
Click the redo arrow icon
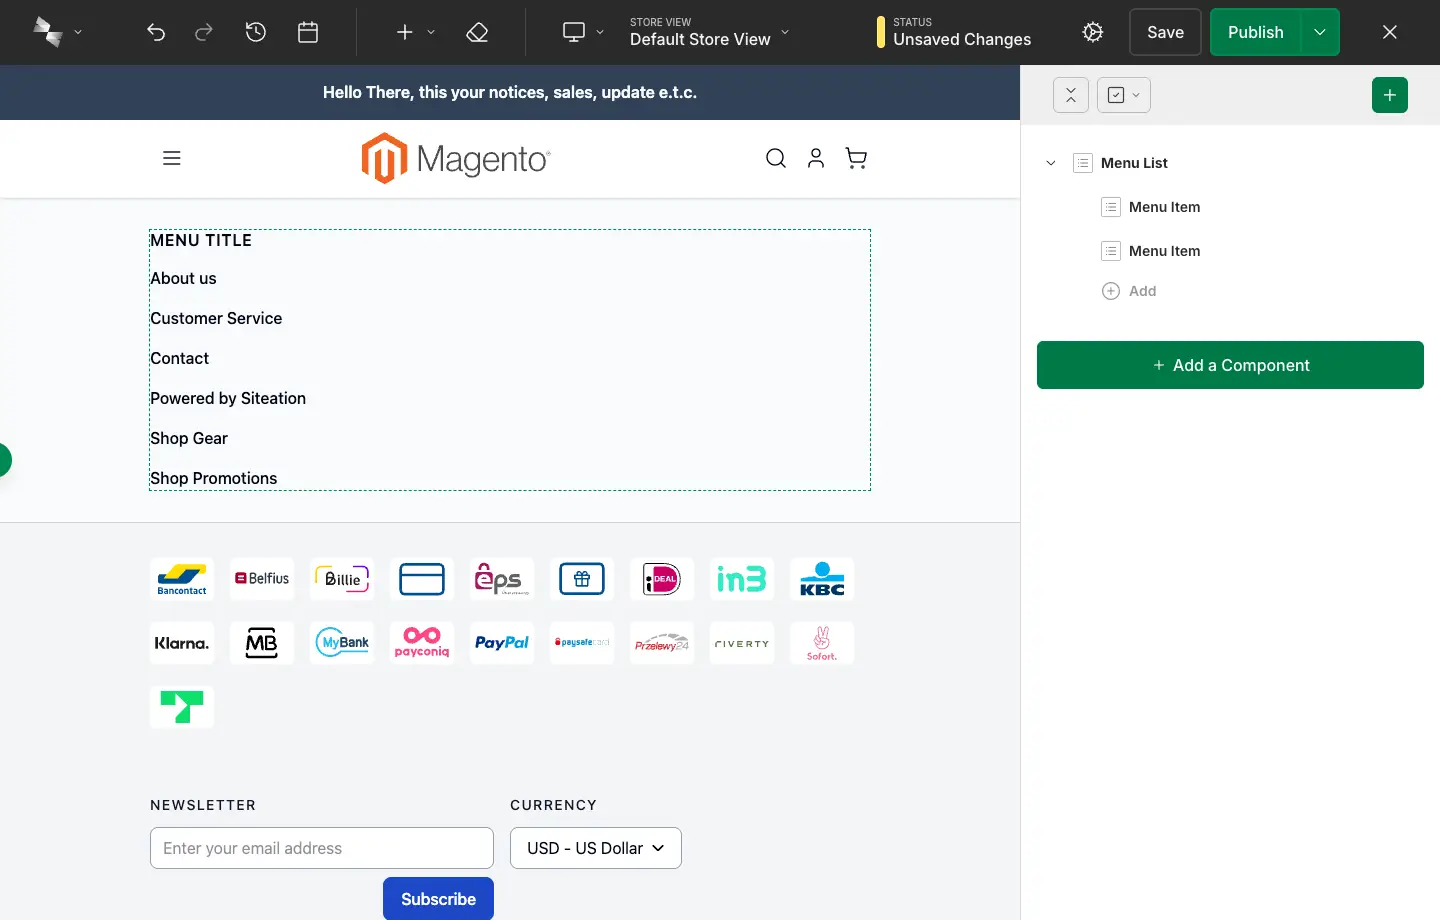pos(204,32)
